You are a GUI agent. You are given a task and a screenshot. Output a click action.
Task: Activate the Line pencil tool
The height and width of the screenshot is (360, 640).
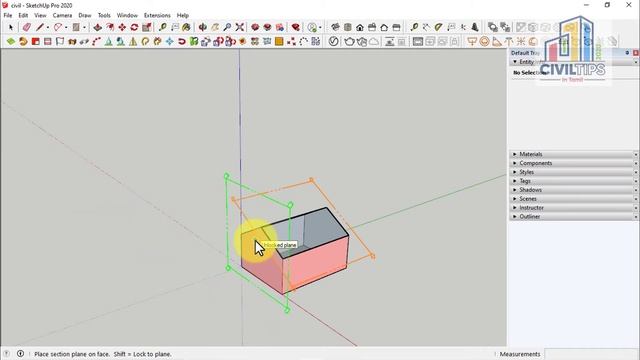click(40, 27)
